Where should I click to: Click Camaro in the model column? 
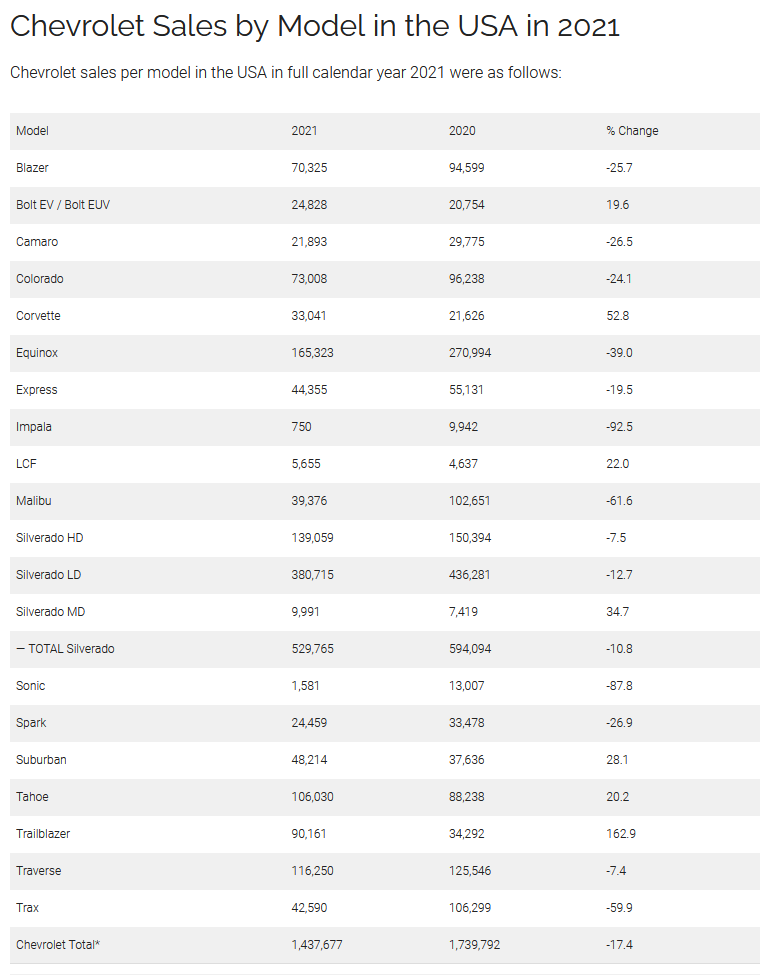click(x=37, y=242)
